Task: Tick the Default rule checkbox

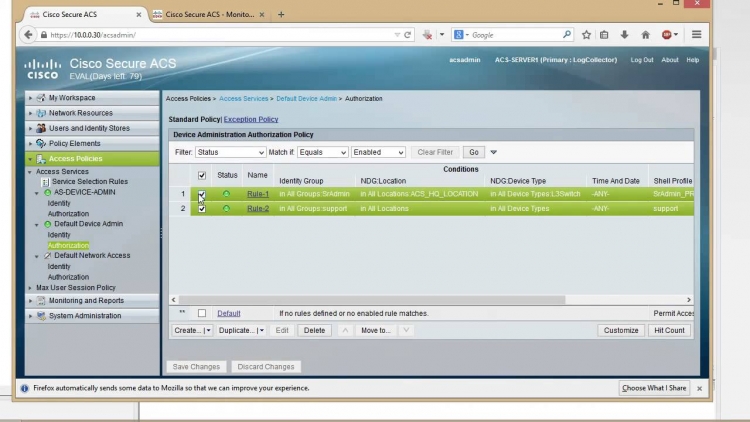Action: coord(202,313)
